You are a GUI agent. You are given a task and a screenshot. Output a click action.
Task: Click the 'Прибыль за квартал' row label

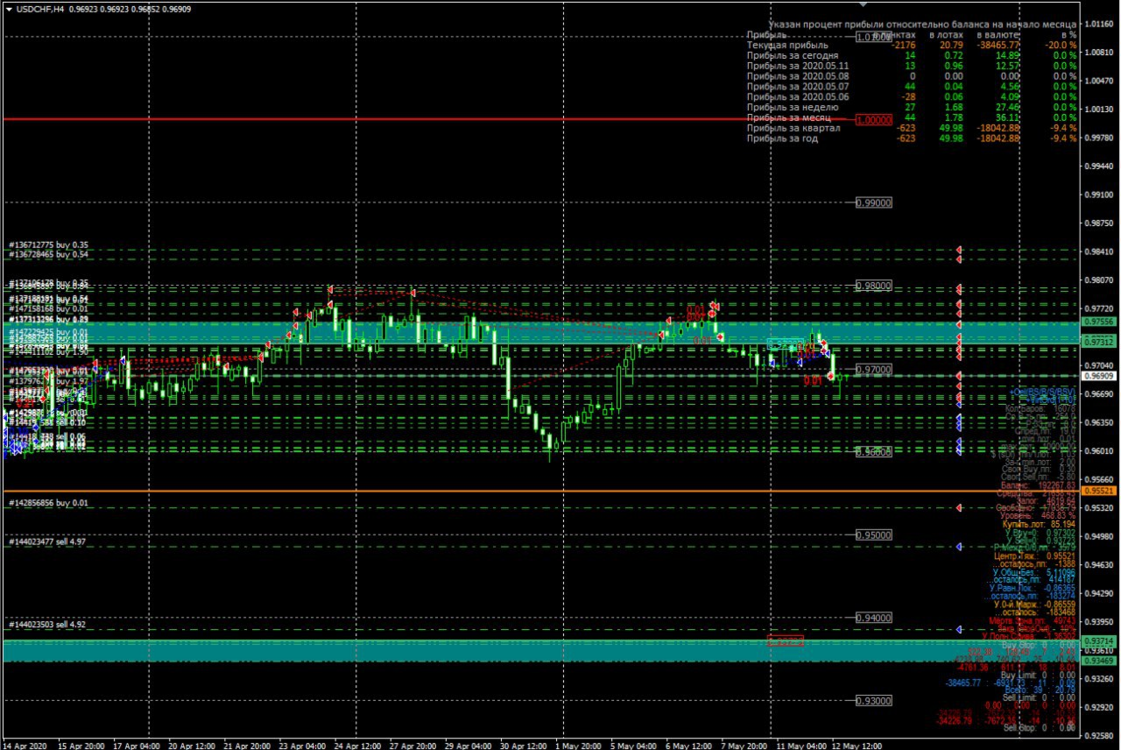coord(794,128)
